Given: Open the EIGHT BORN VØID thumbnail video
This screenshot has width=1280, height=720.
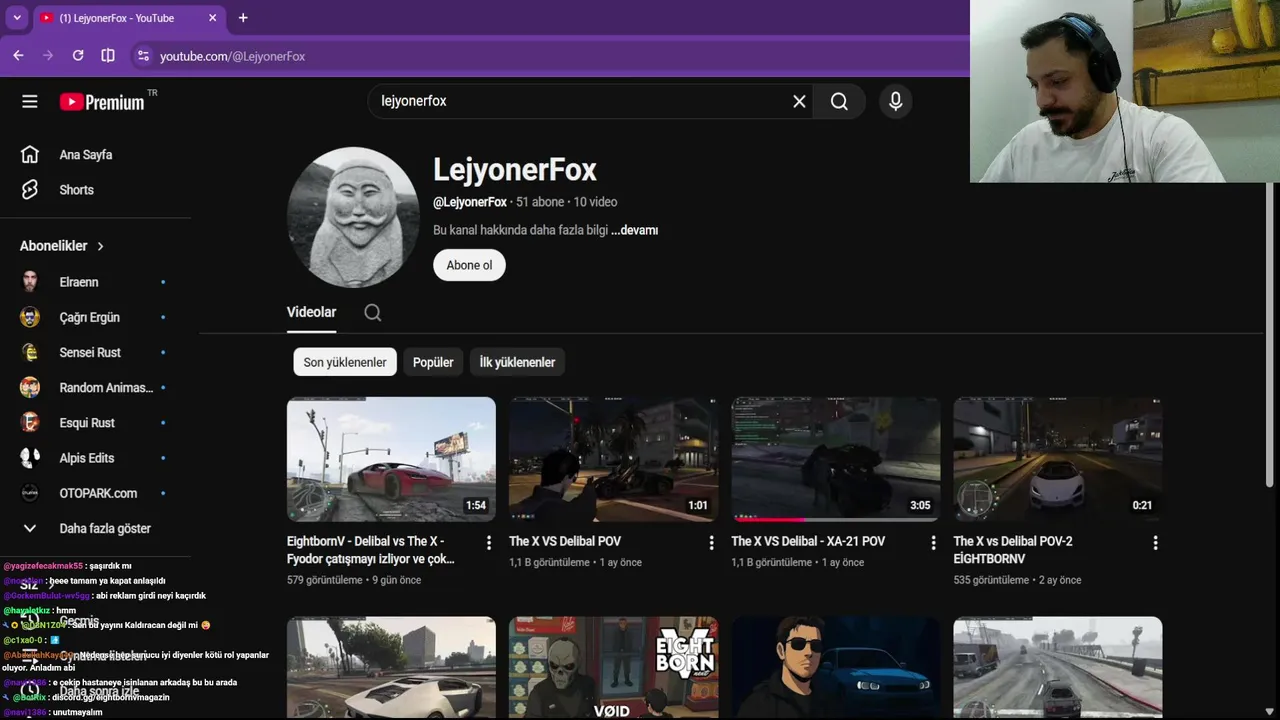Looking at the screenshot, I should click(x=613, y=667).
